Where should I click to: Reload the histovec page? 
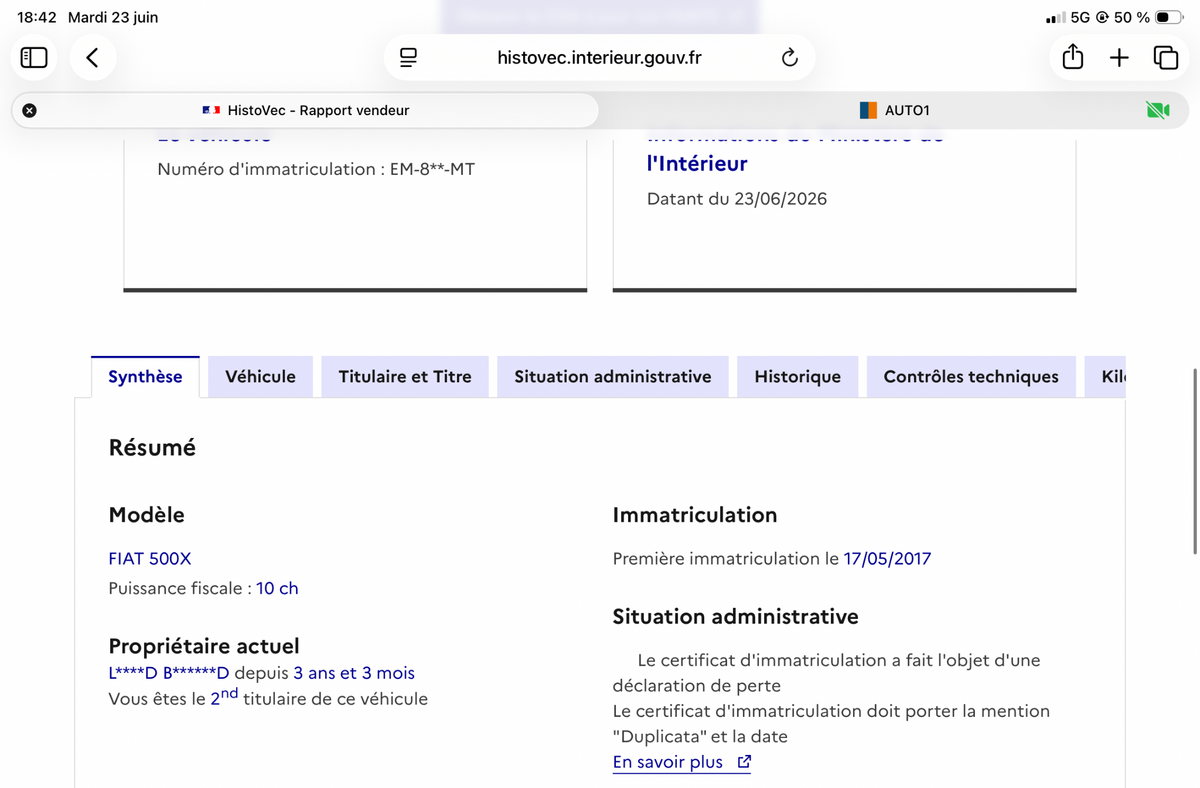[790, 58]
